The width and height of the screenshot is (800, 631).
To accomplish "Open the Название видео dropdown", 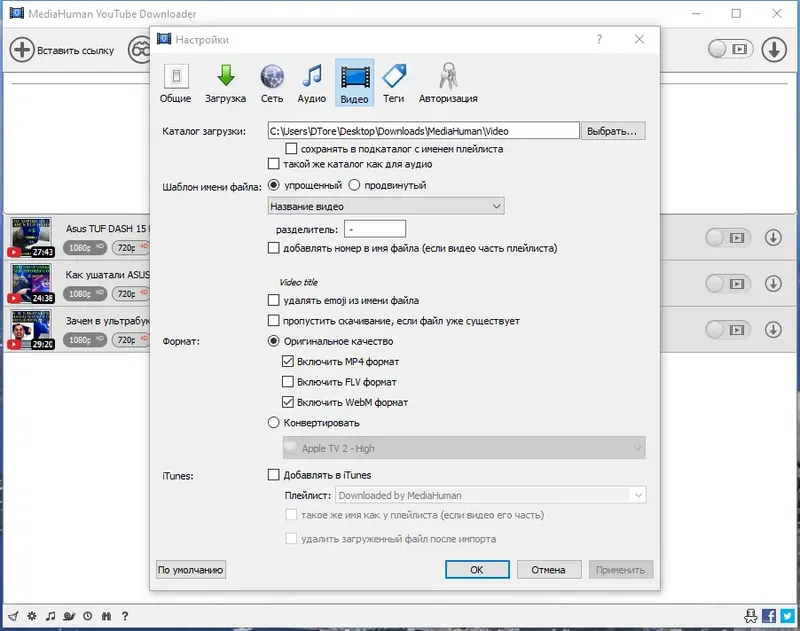I will click(386, 206).
